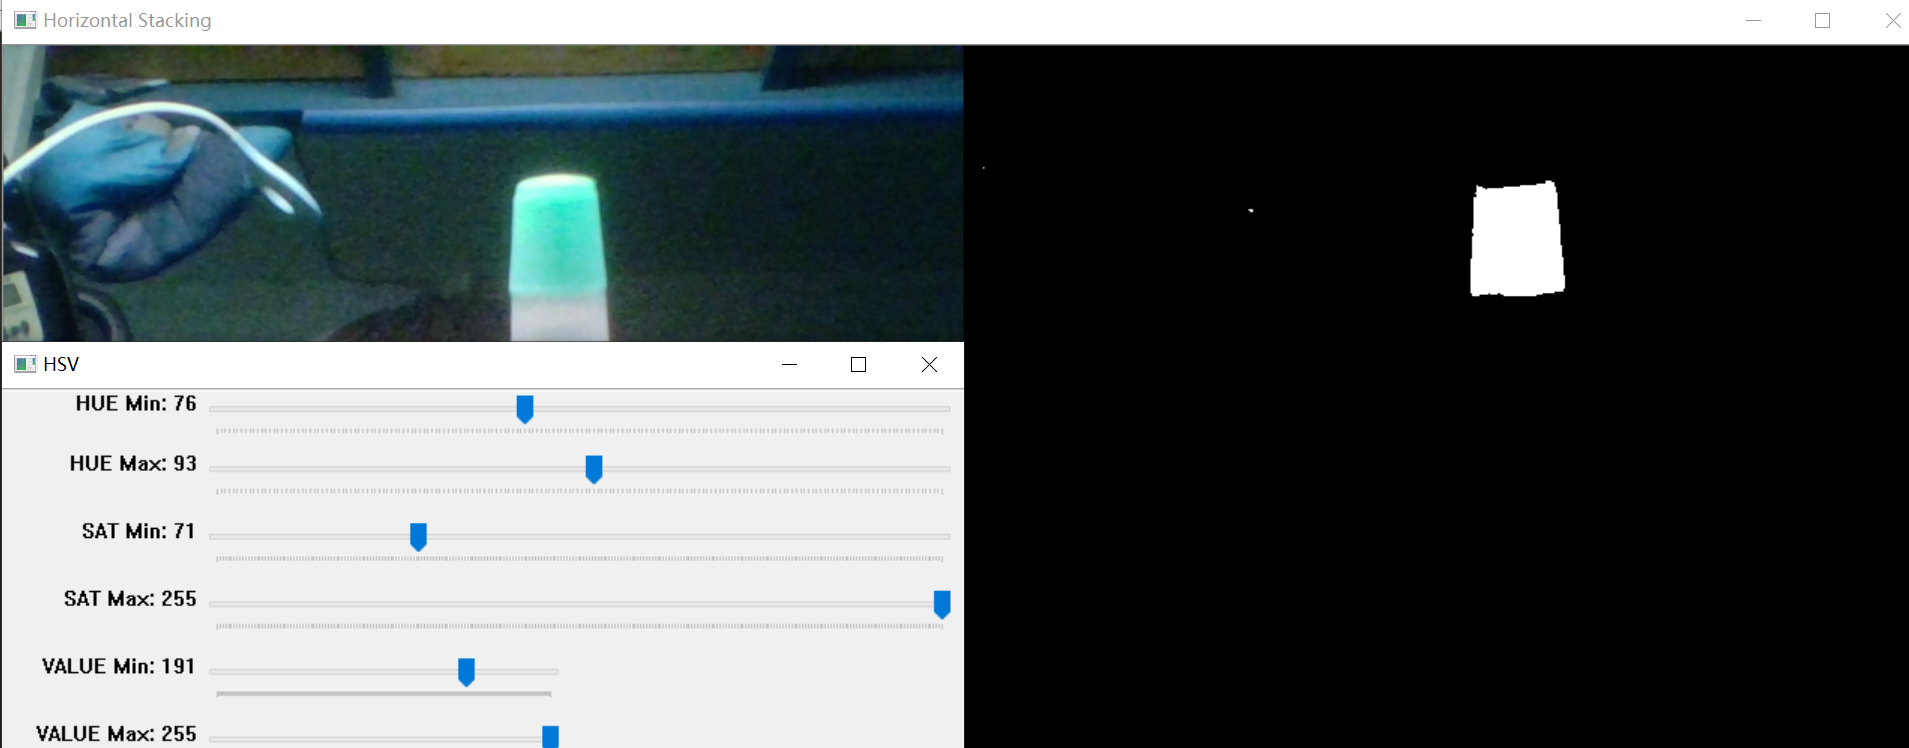Close the HSV trackbar window

click(x=929, y=364)
